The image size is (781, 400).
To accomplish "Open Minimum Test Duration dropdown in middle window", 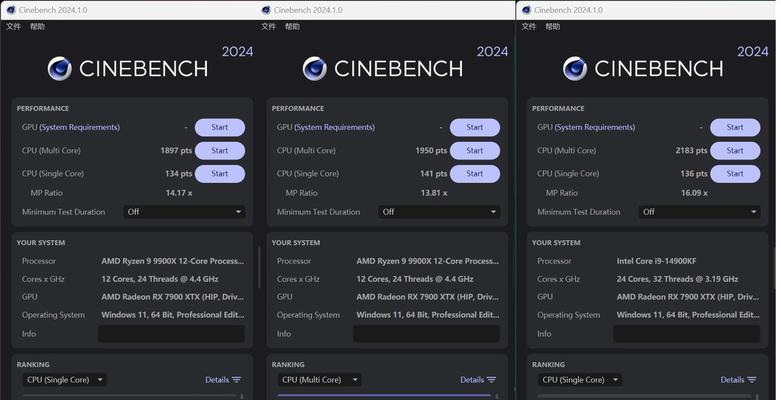I will [439, 212].
